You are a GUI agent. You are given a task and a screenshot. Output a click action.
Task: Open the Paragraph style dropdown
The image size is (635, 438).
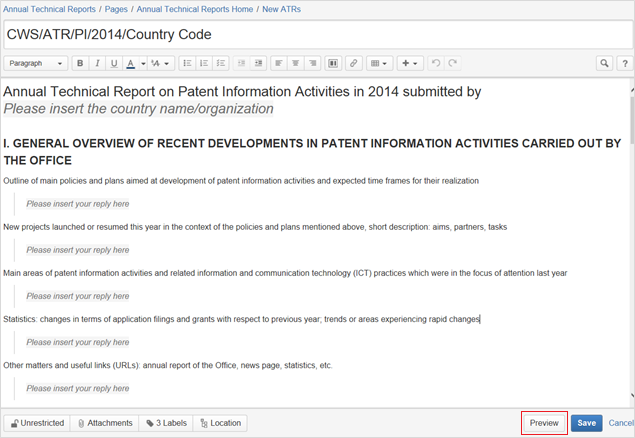(x=35, y=63)
